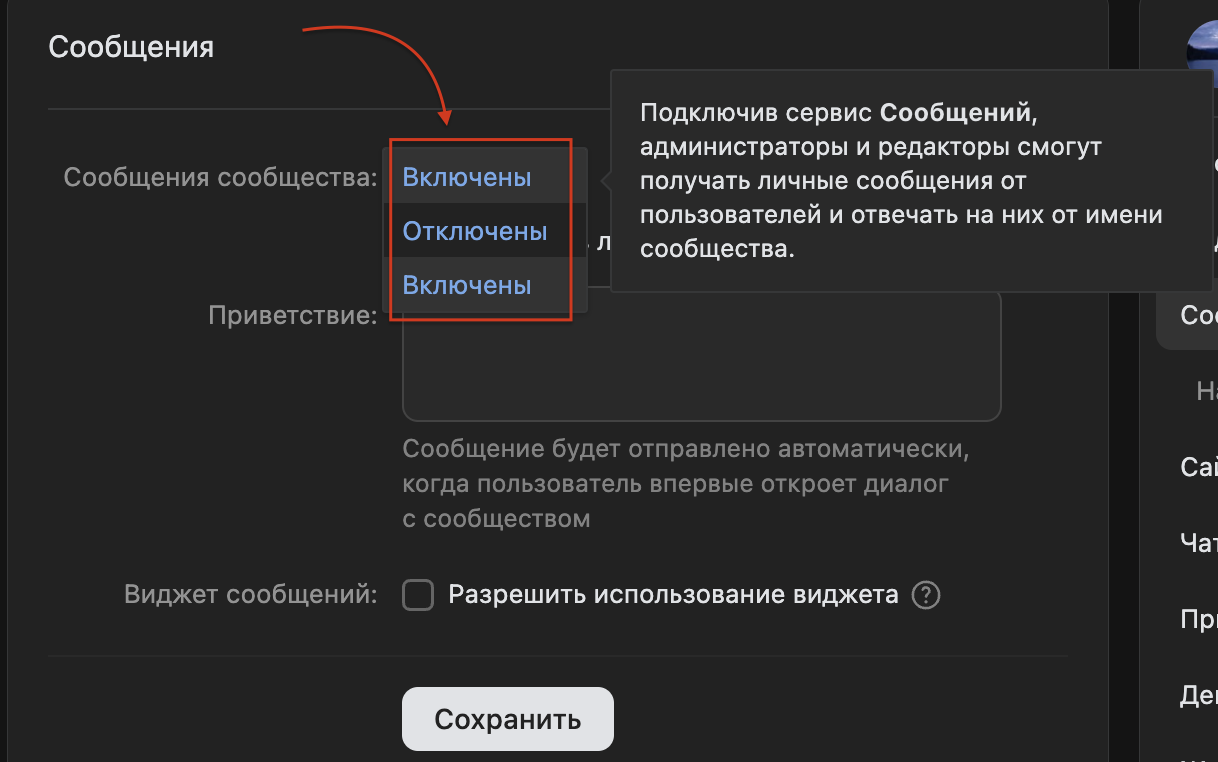Navigate to the Ден… sidebar item
Screen dimensions: 1218x762
(x=1198, y=696)
